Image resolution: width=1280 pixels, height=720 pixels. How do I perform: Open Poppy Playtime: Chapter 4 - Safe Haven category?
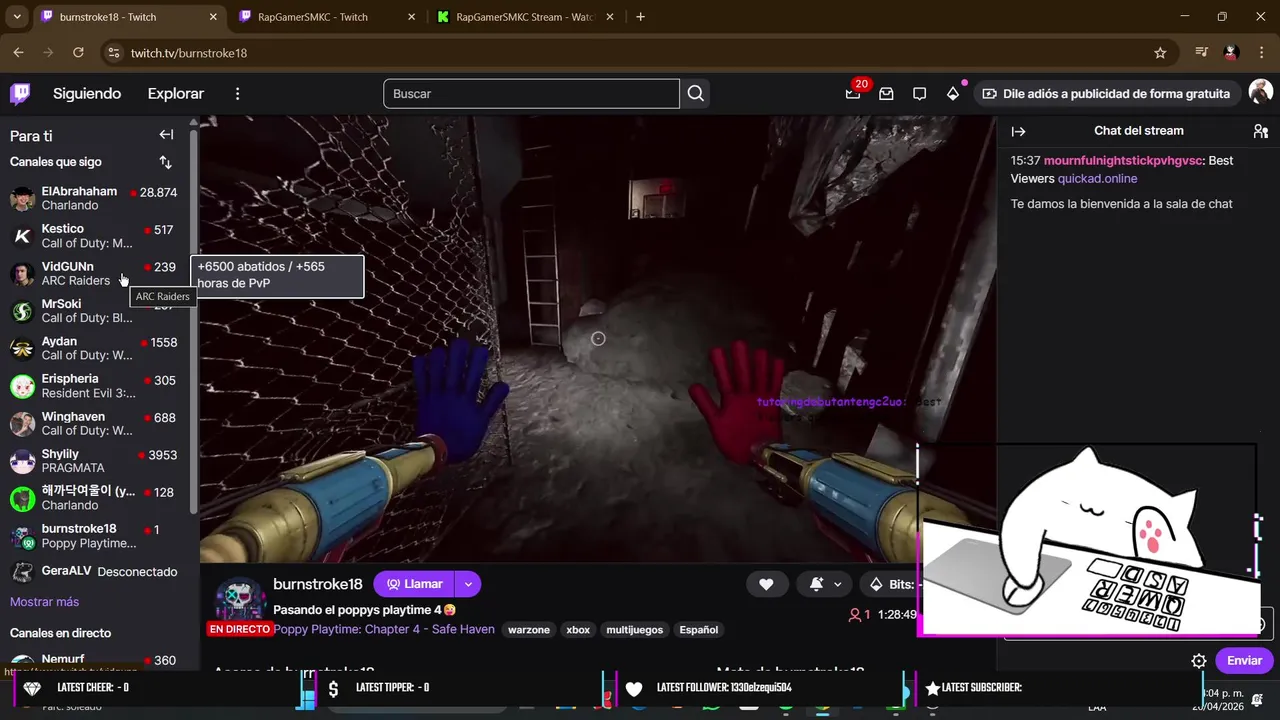384,630
